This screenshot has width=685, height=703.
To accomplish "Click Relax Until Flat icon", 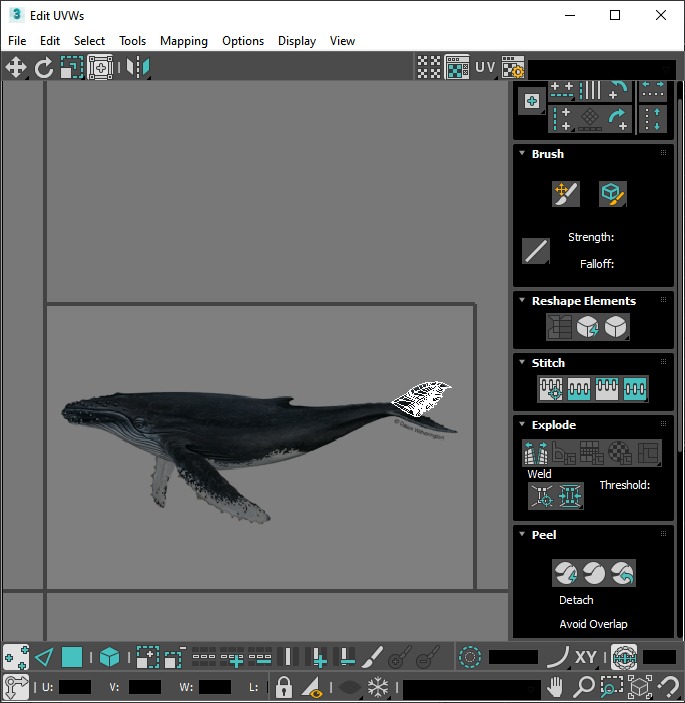I will [x=587, y=326].
